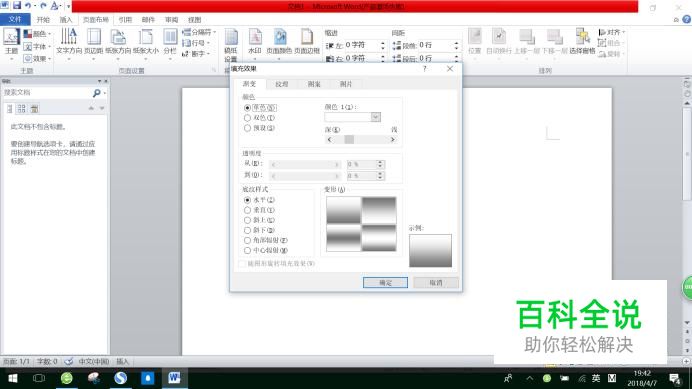Open the Selection Pane (选择窗格) tool

click(583, 42)
